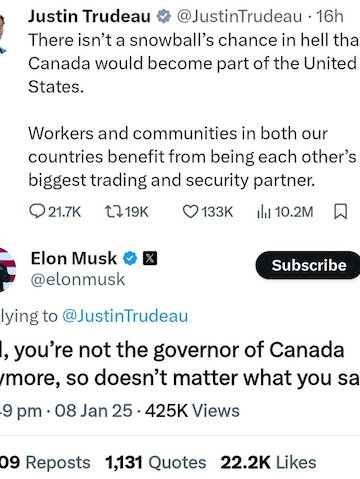The width and height of the screenshot is (360, 479).
Task: Bookmark Justin Trudeau's post
Action: tap(341, 211)
